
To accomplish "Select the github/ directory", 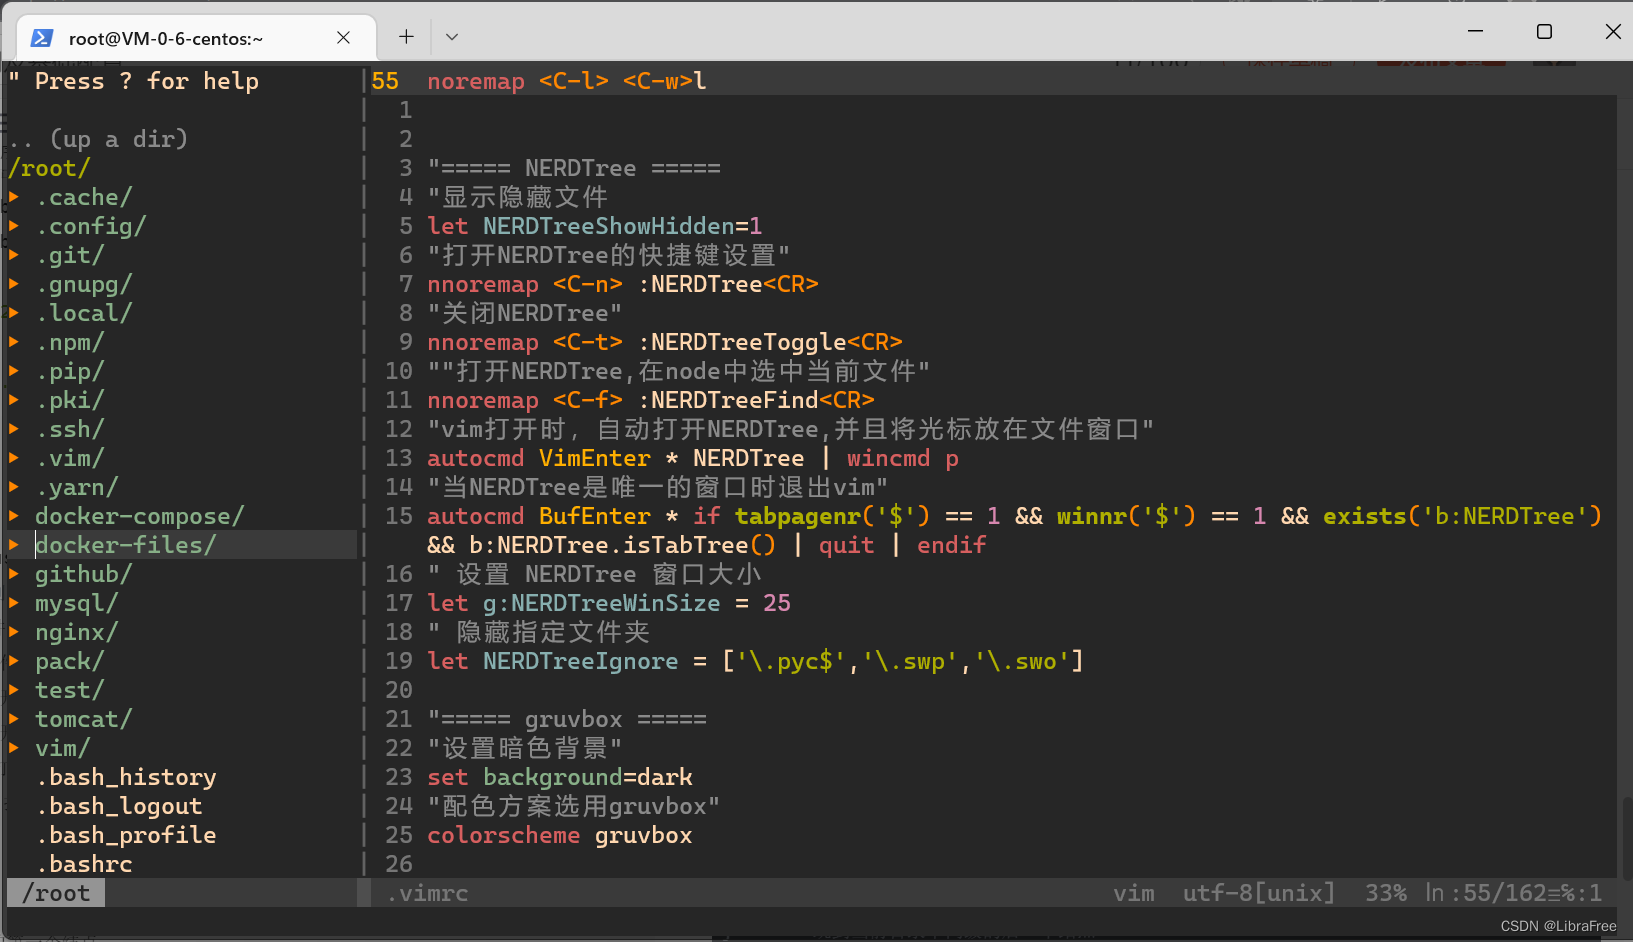I will [84, 574].
